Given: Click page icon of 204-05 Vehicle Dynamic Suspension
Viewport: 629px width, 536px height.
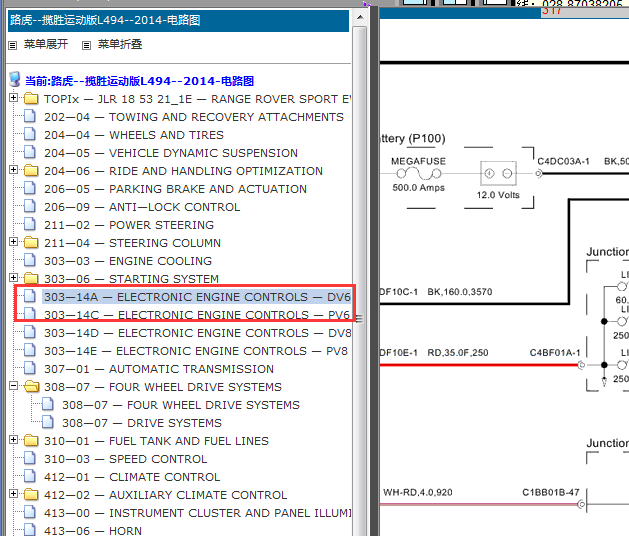Looking at the screenshot, I should pyautogui.click(x=30, y=152).
